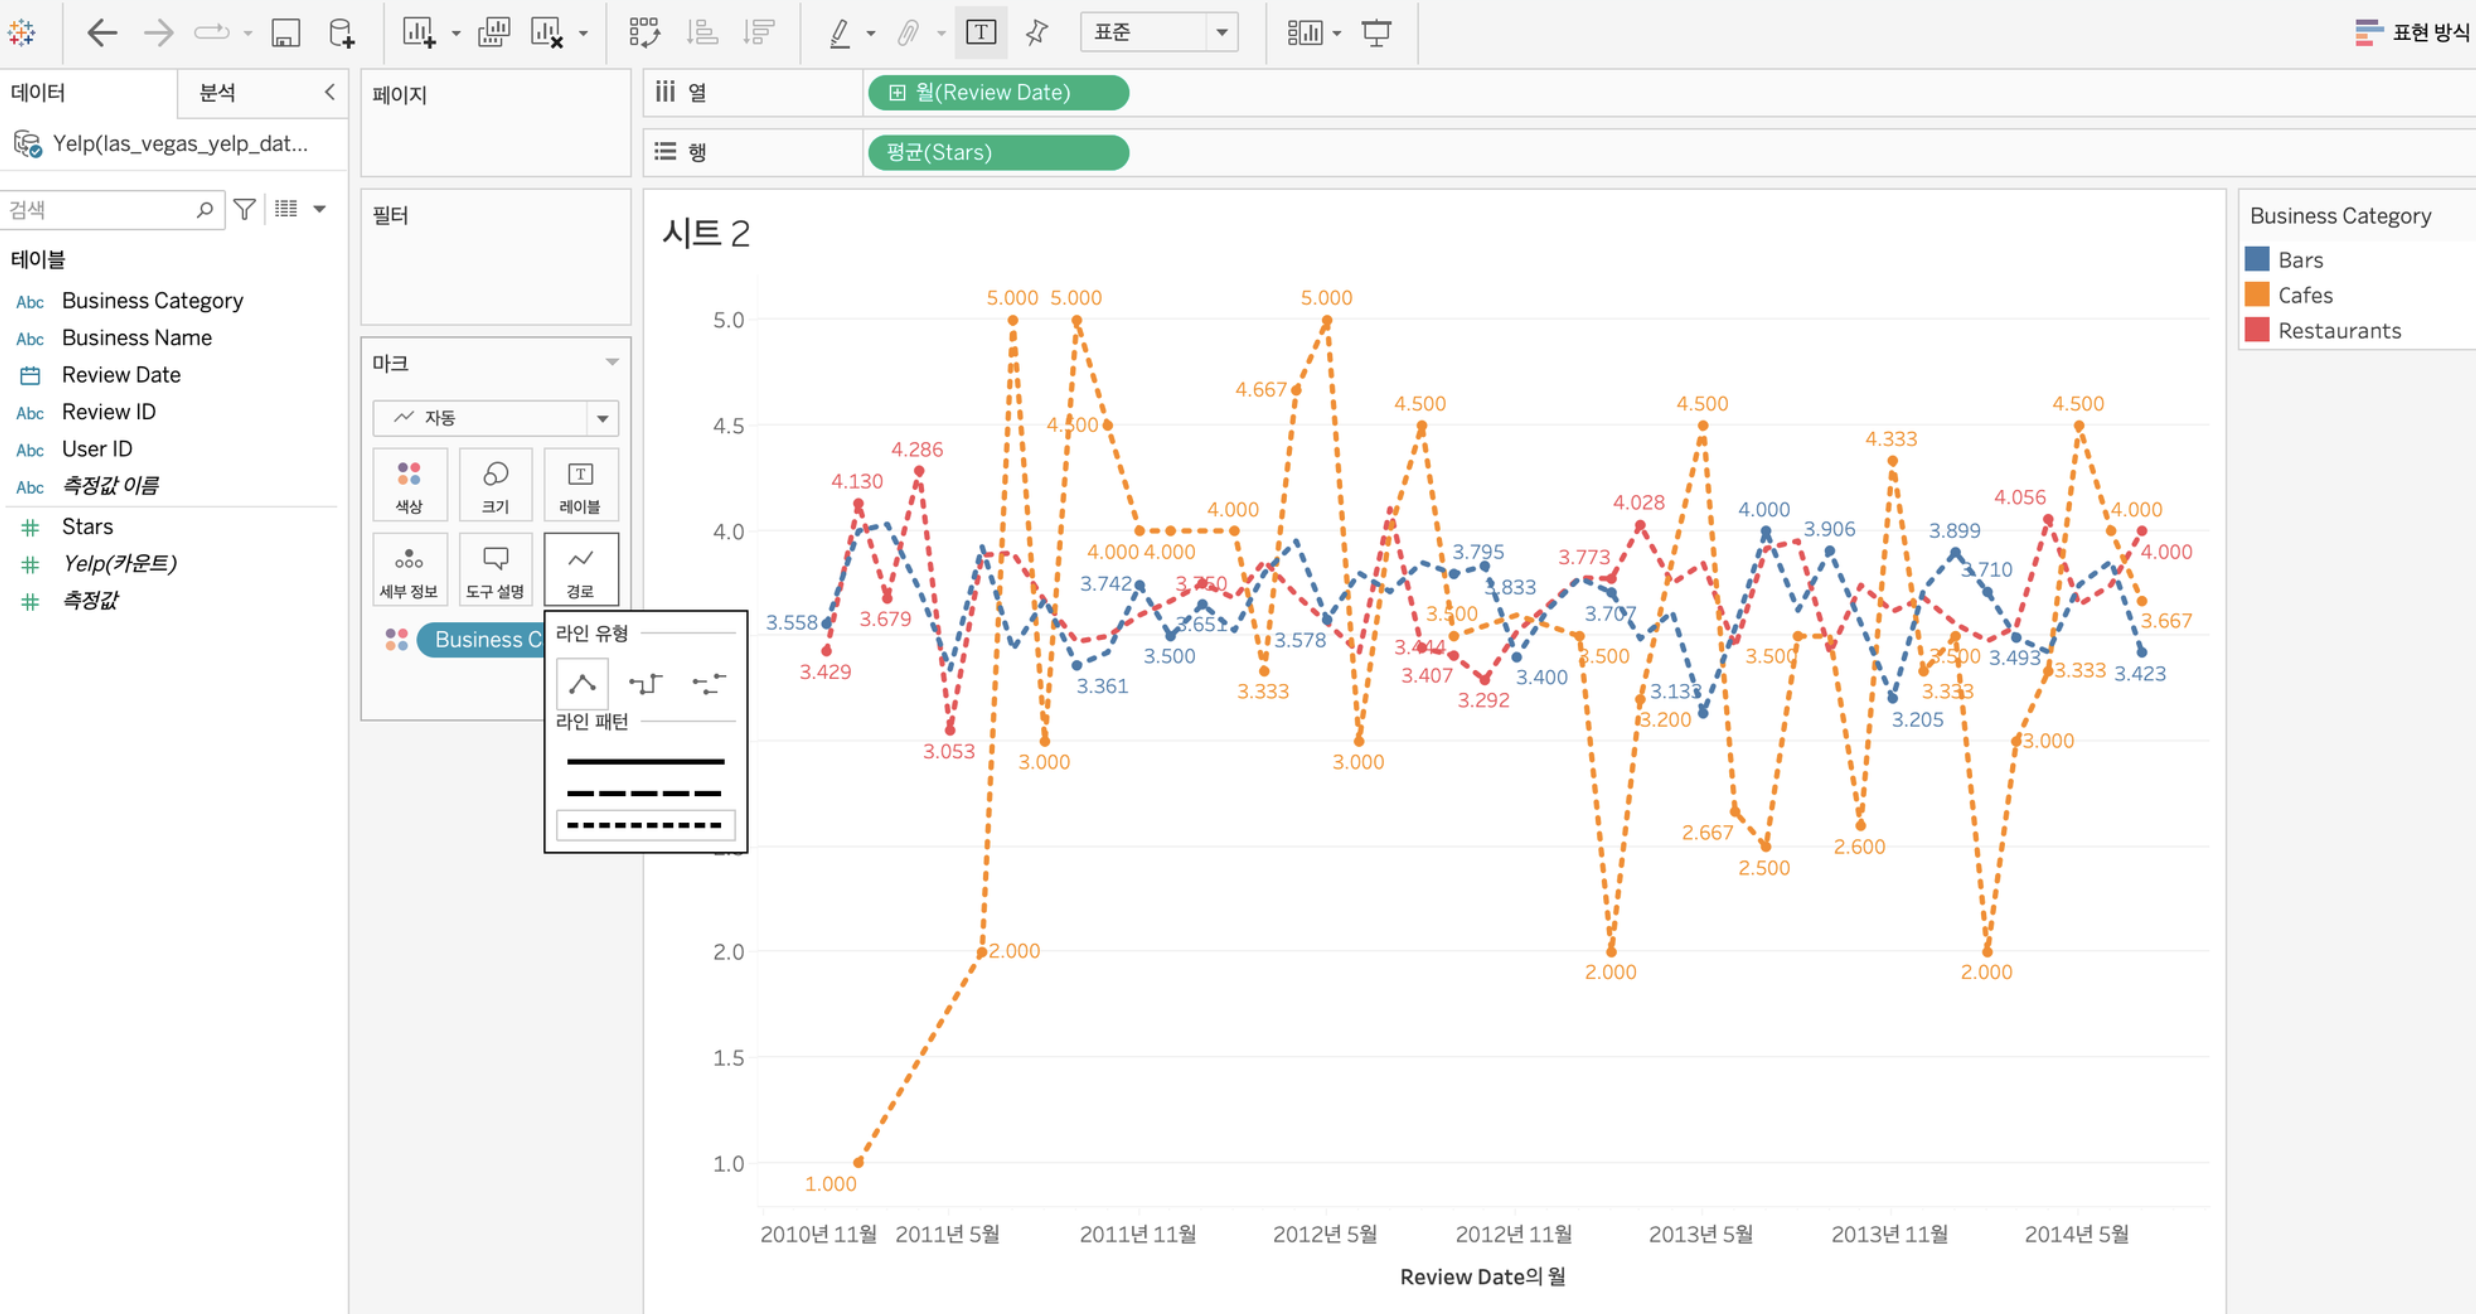Open the Color marks card
Viewport: 2476px width, 1314px height.
(x=409, y=486)
